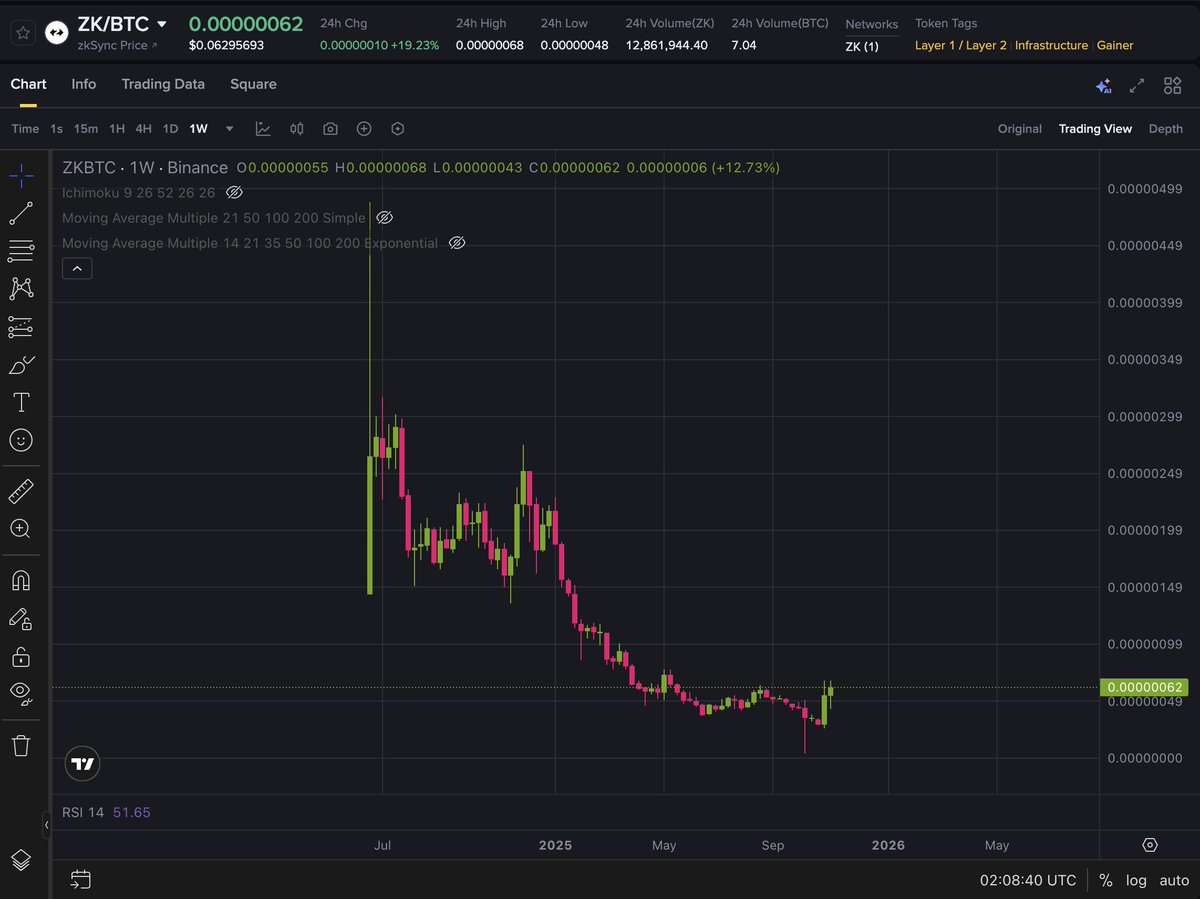This screenshot has width=1200, height=899.
Task: Click the RSI 14 indicator label
Action: (x=83, y=812)
